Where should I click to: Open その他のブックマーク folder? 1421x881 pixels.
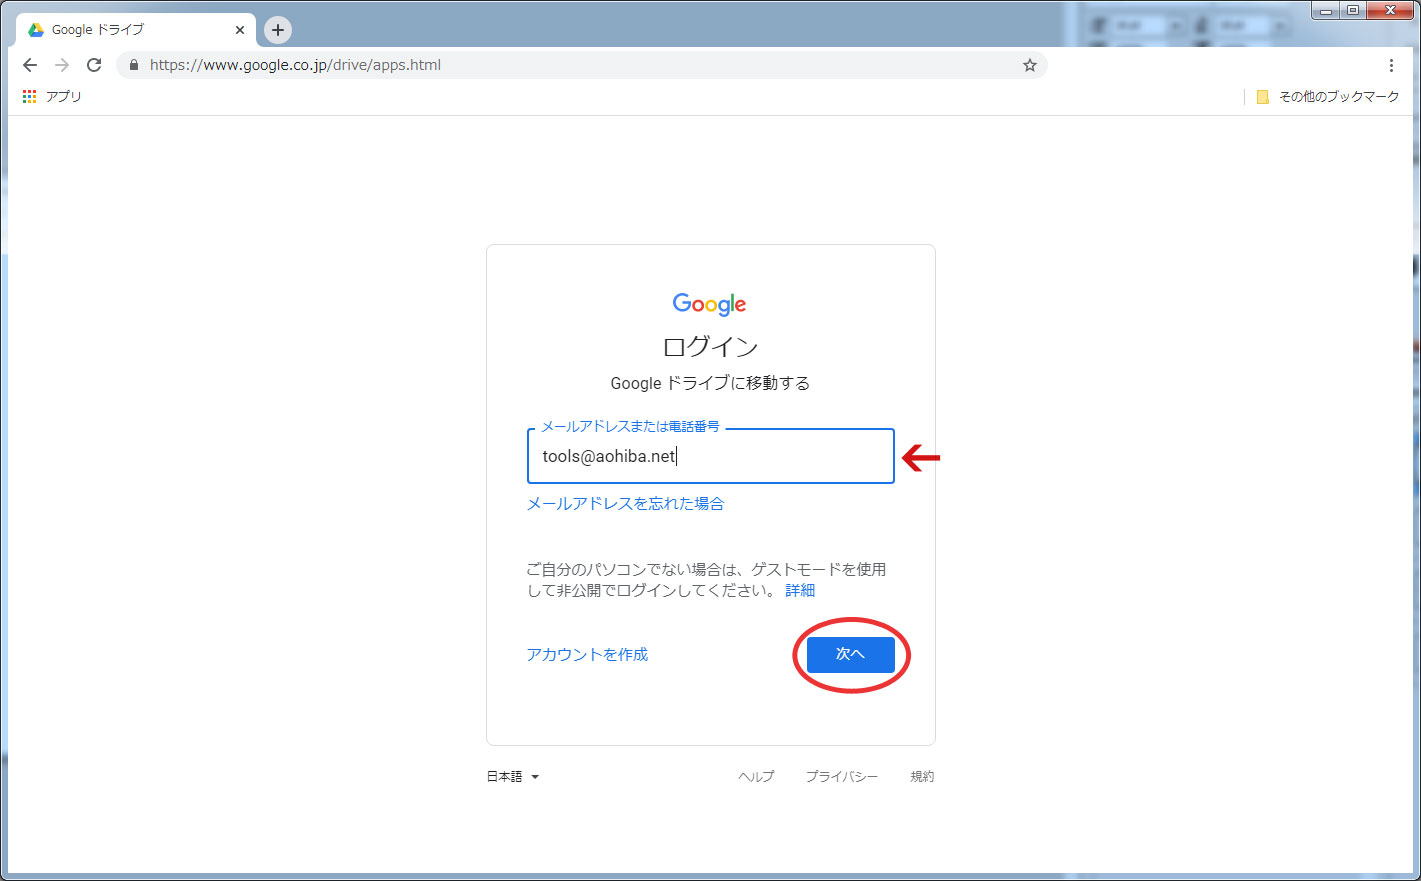click(x=1328, y=96)
